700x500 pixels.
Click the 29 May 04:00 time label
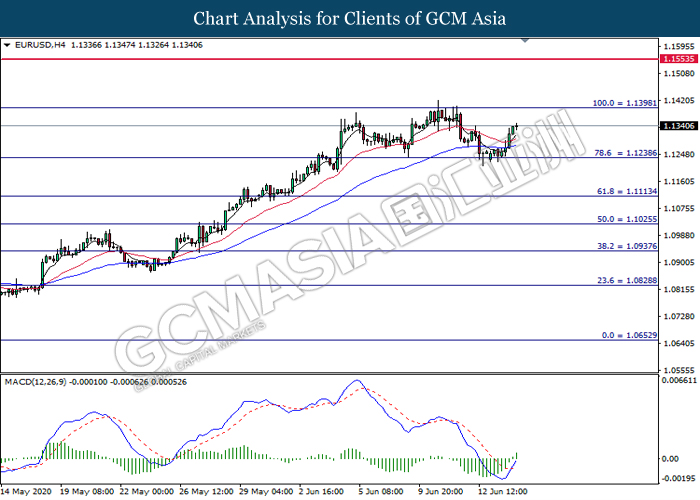point(266,492)
